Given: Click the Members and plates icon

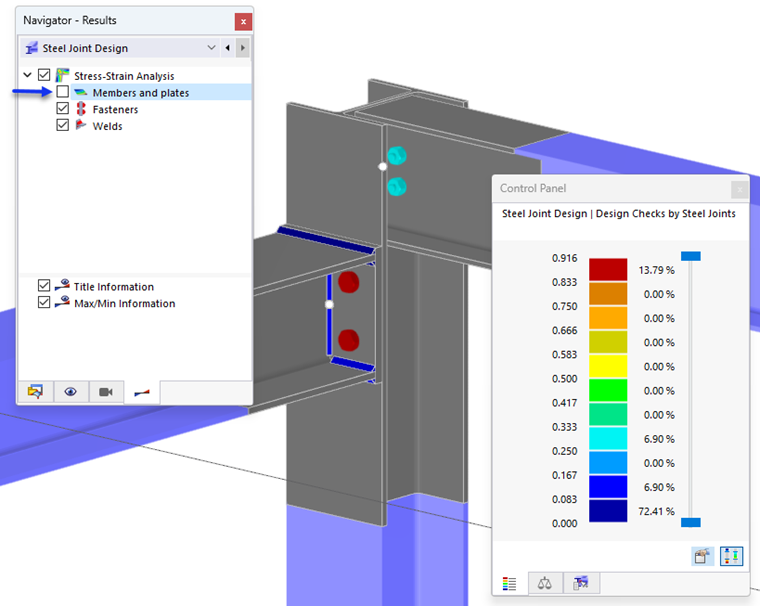Looking at the screenshot, I should coord(80,92).
